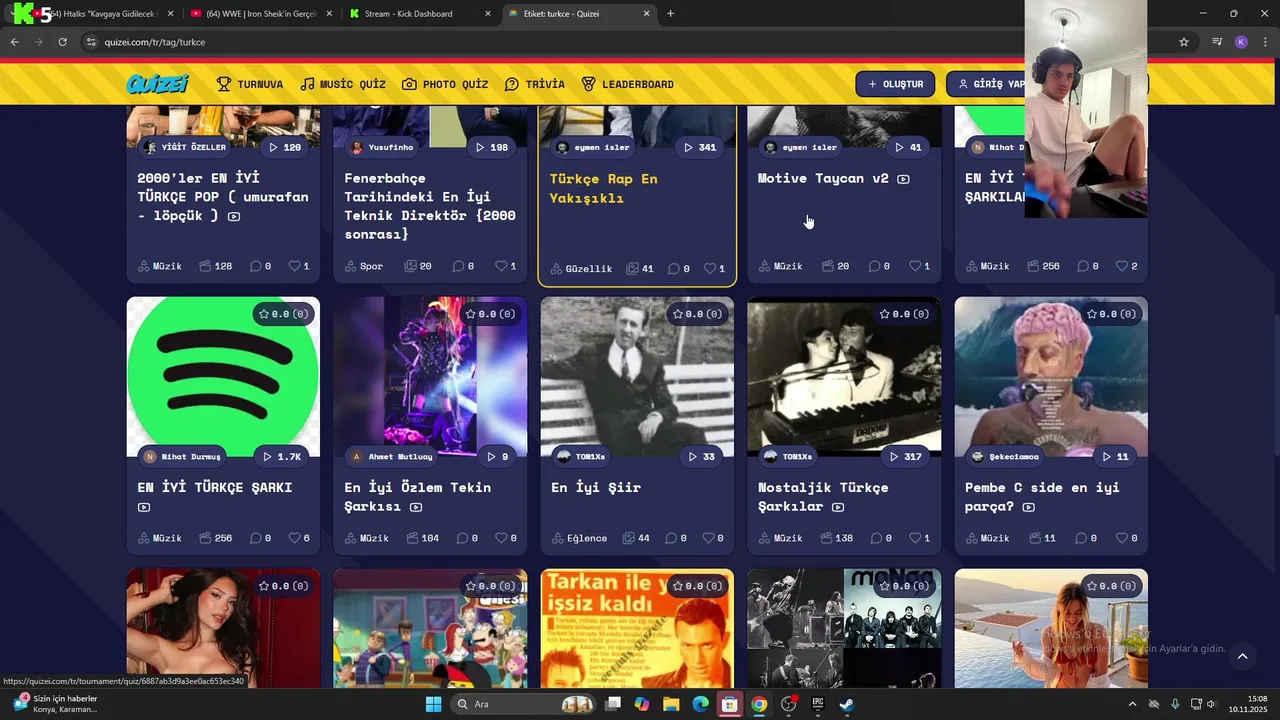Open the Motive Taycan v2 title
This screenshot has width=1280, height=720.
(823, 178)
